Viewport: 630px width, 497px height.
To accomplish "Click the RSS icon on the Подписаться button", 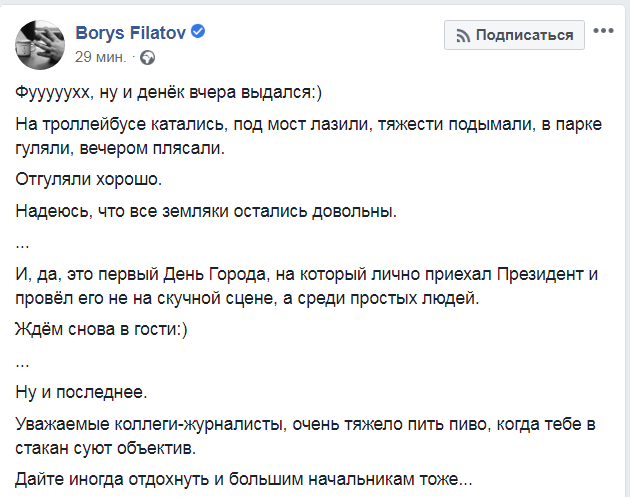I will [x=462, y=35].
